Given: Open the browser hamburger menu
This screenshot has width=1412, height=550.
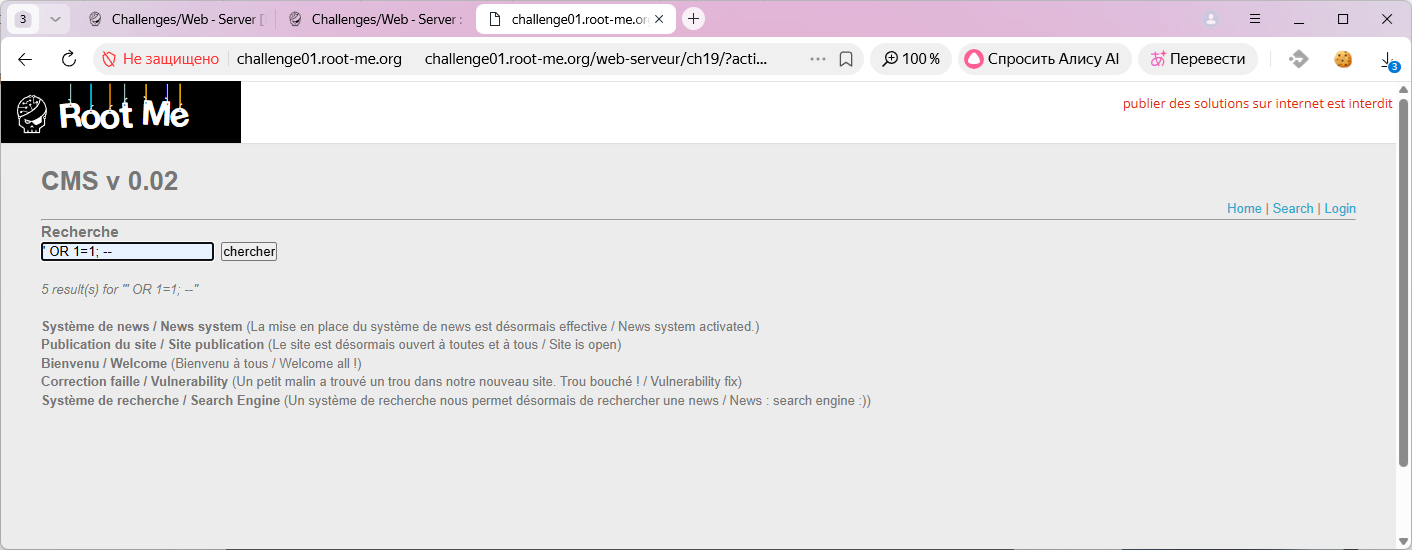Looking at the screenshot, I should (1255, 19).
